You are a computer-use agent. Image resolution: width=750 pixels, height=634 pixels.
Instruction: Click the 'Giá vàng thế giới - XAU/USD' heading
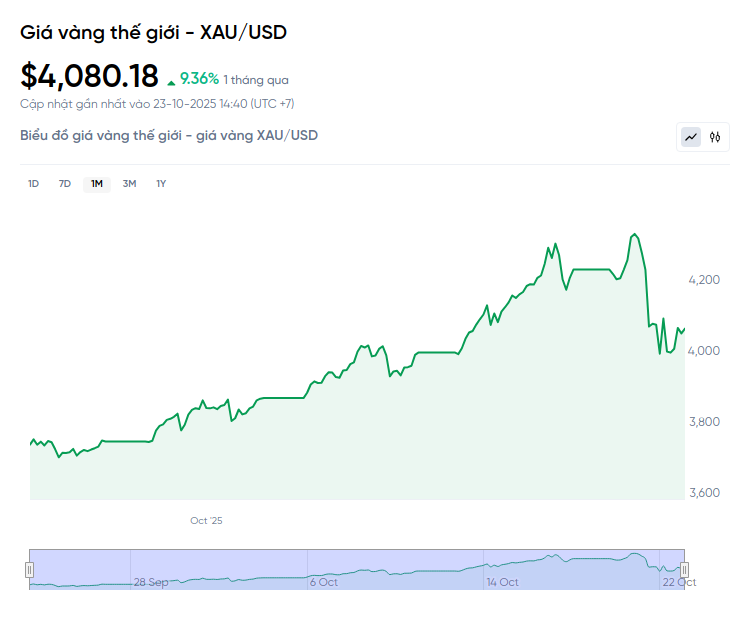(154, 32)
